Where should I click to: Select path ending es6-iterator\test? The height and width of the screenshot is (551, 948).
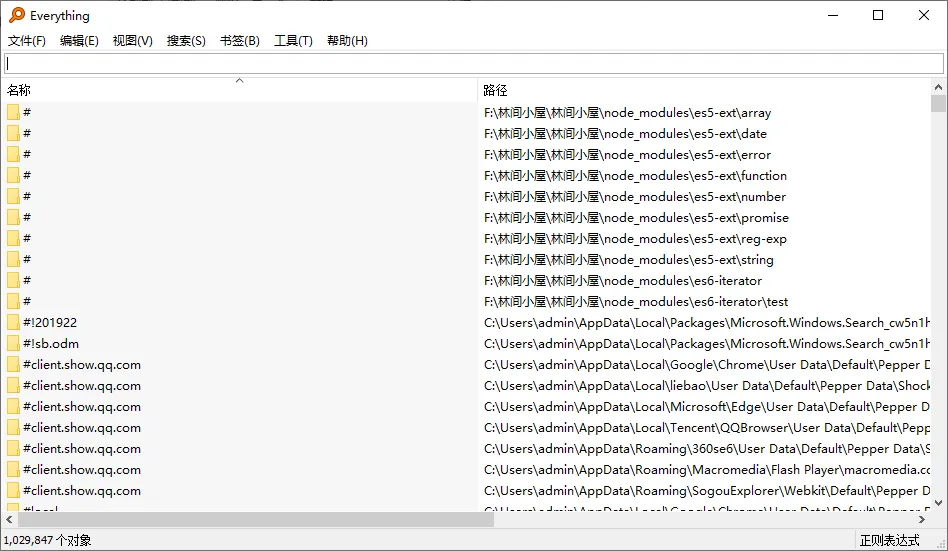coord(636,302)
